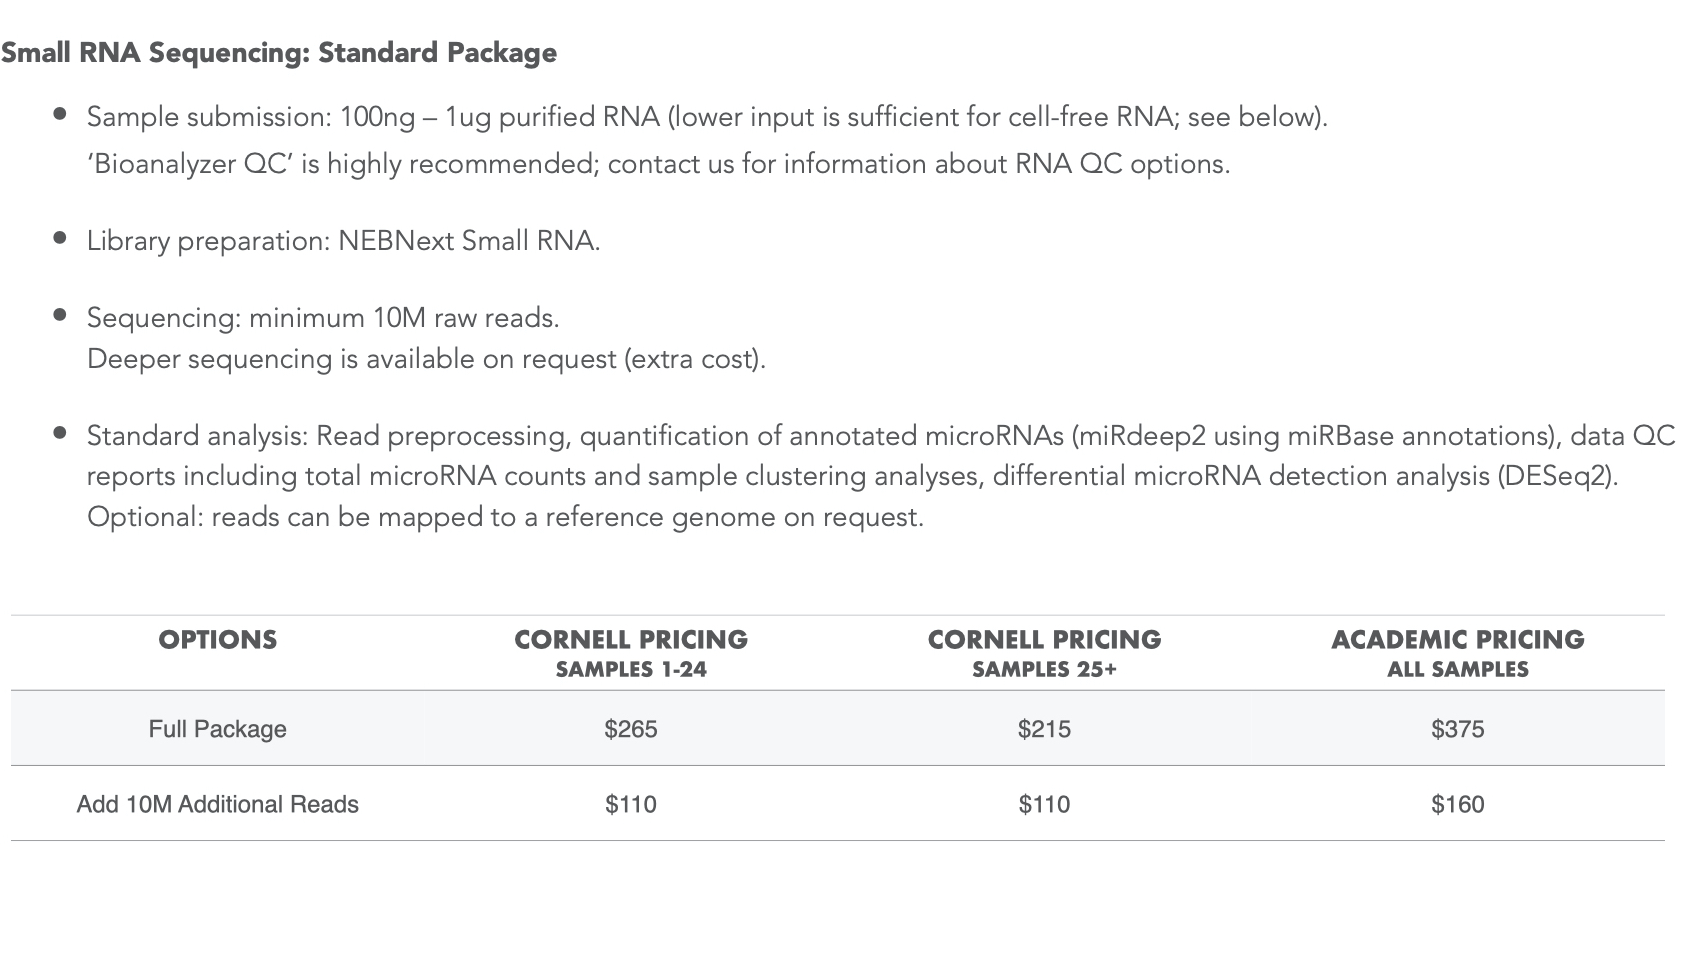The width and height of the screenshot is (1683, 954).
Task: Click the Standard analysis: Read preprocessing text
Action: 880,436
